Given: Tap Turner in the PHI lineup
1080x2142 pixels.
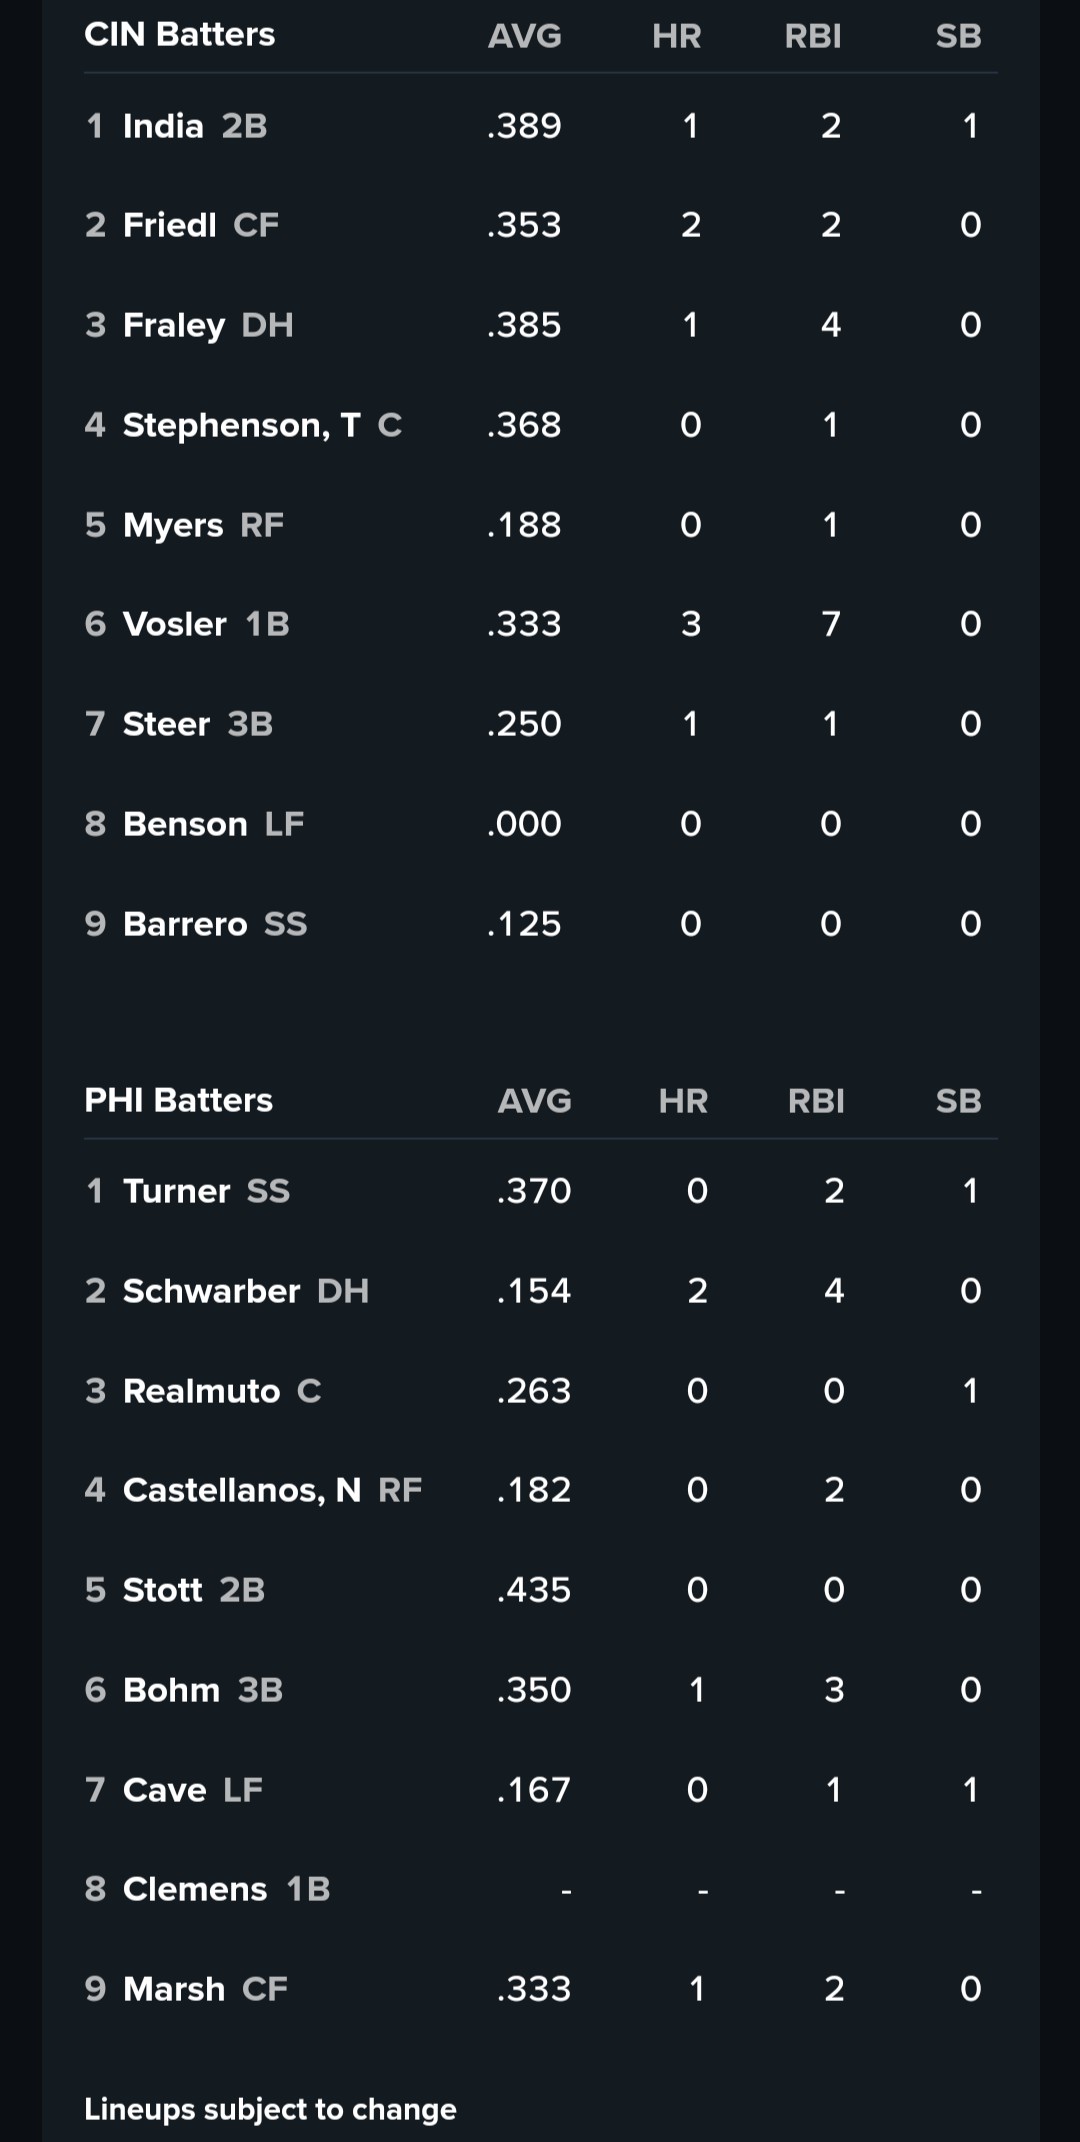Looking at the screenshot, I should [177, 1191].
